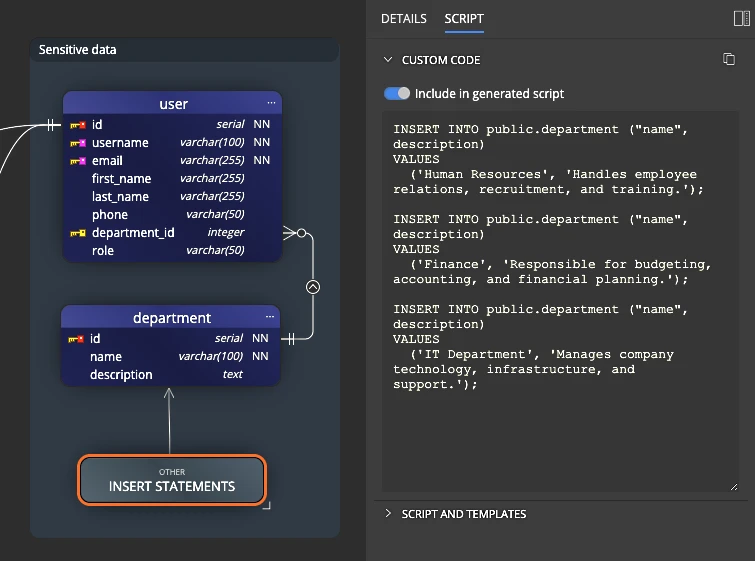Screen dimensions: 755x561
Task: Select the INSERT STATEMENTS note object
Action: pyautogui.click(x=172, y=480)
